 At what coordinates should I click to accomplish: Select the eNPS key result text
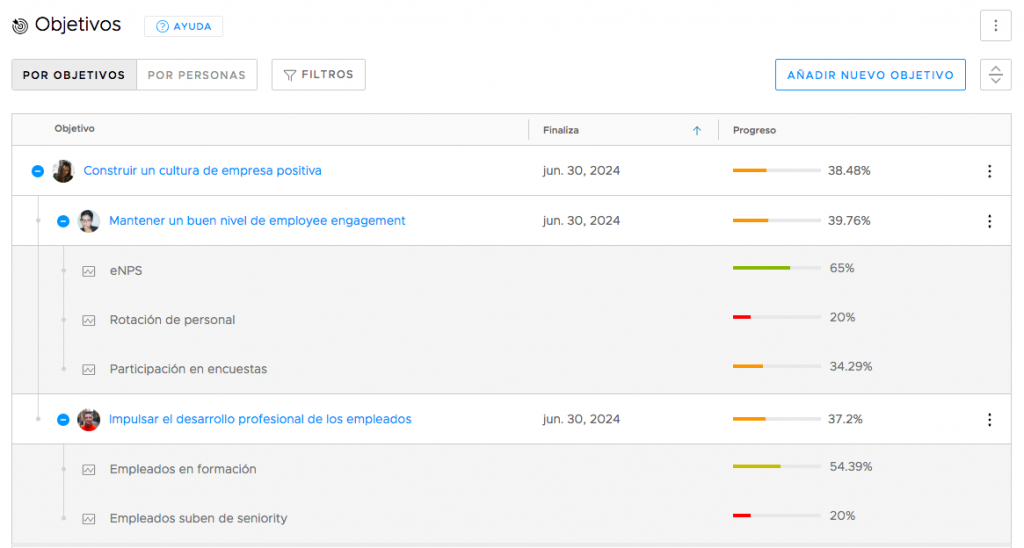click(x=126, y=270)
